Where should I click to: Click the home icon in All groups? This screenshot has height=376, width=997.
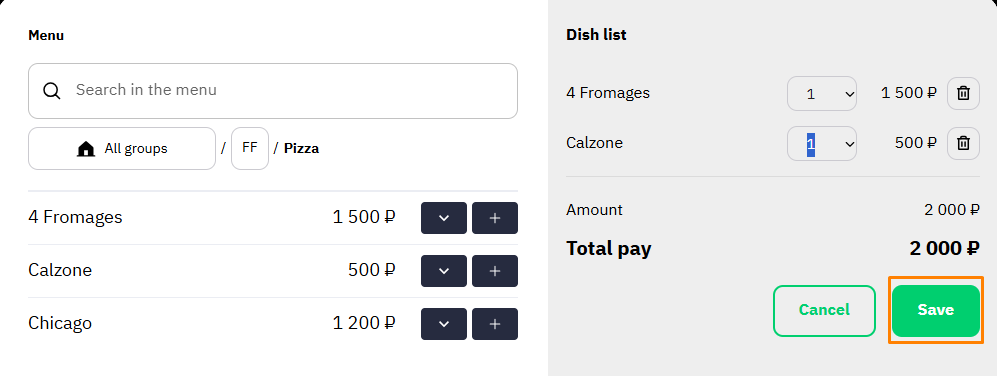coord(86,149)
